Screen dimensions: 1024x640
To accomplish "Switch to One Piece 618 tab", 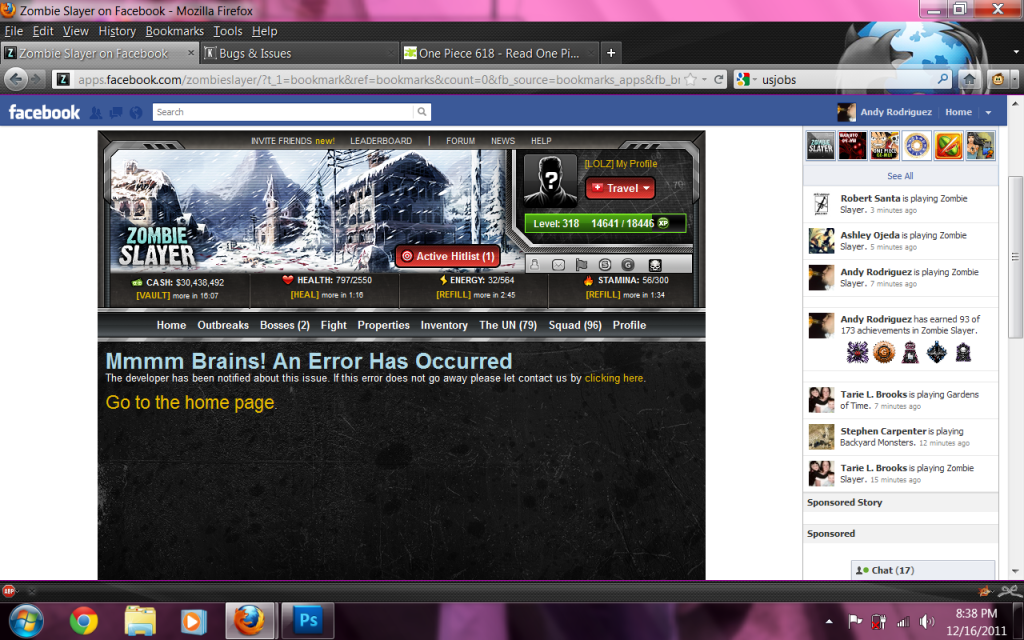I will click(x=498, y=53).
